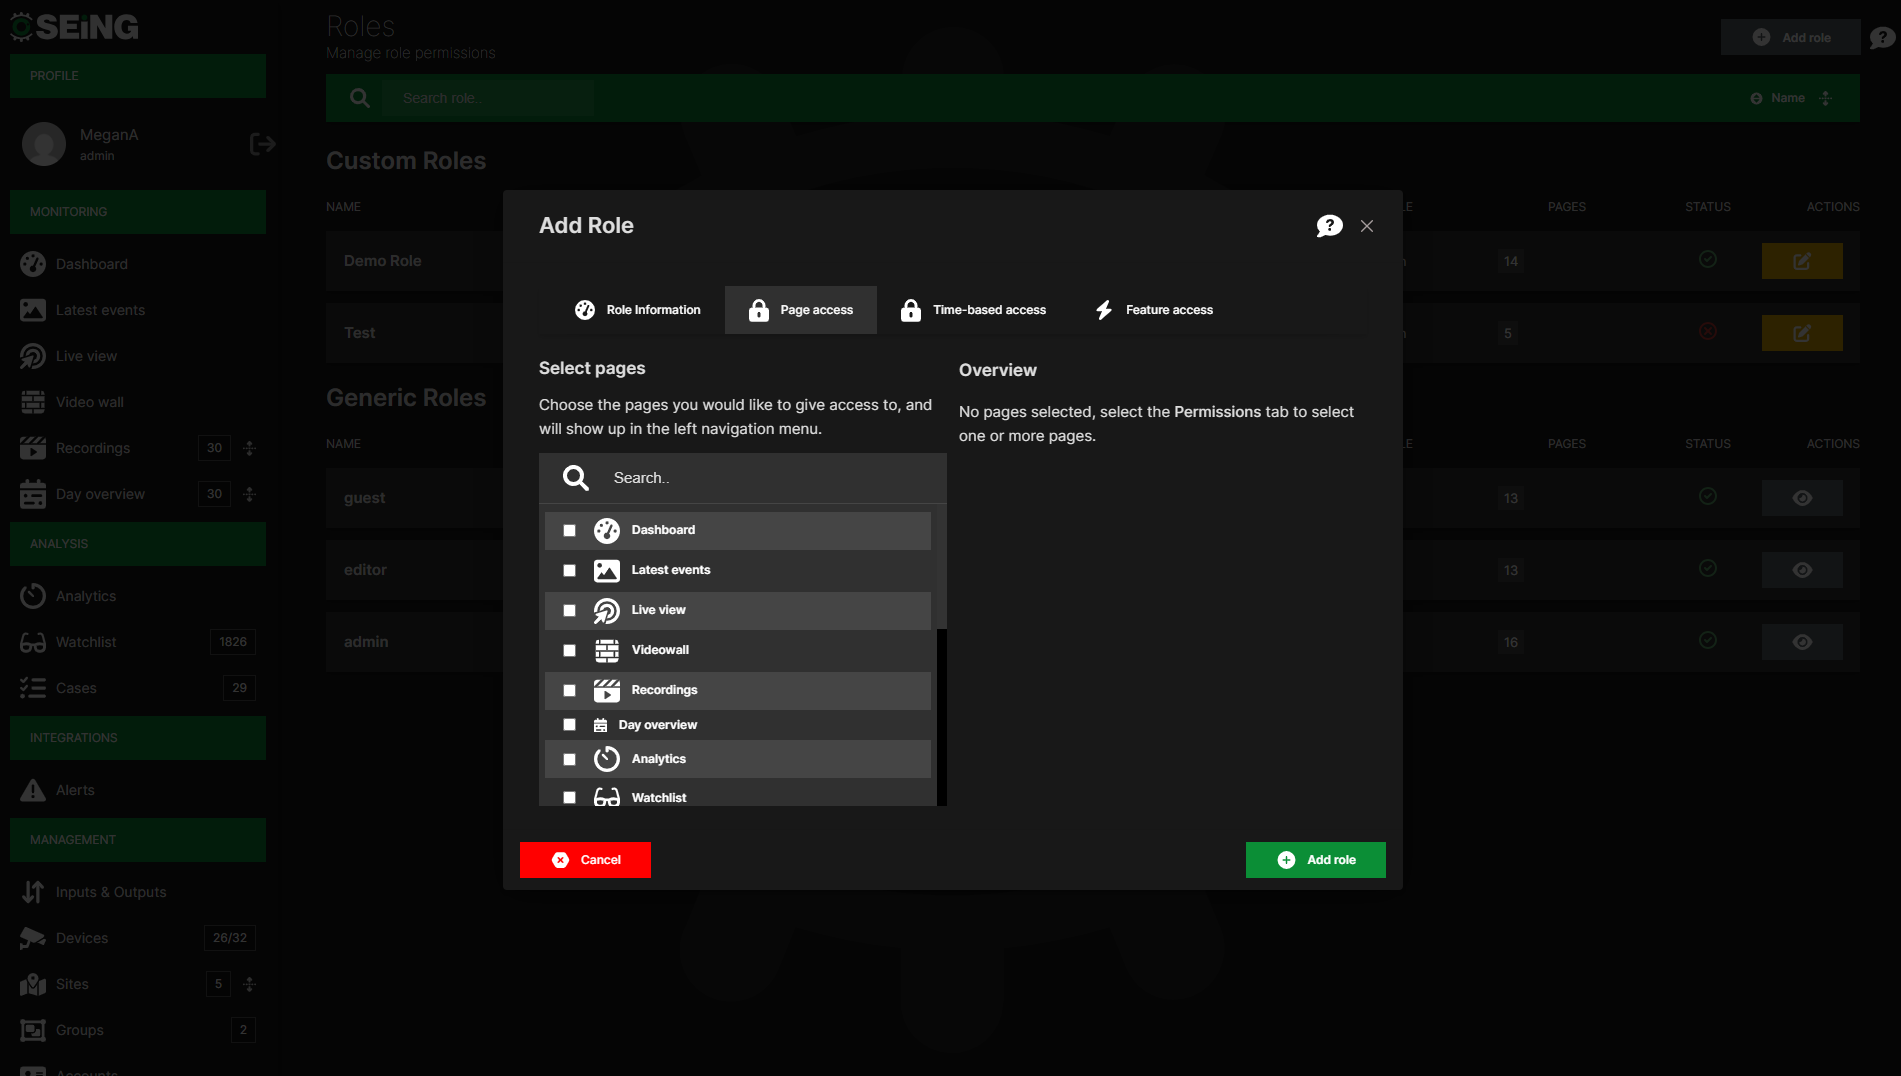Collapse the MONITORING sidebar section
Viewport: 1901px width, 1076px height.
coord(138,212)
